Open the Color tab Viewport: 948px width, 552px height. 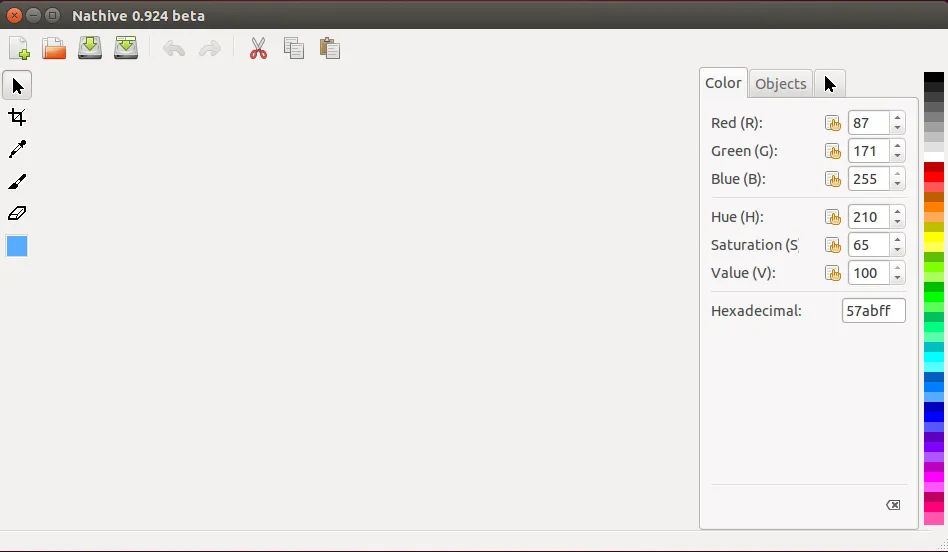click(x=723, y=83)
